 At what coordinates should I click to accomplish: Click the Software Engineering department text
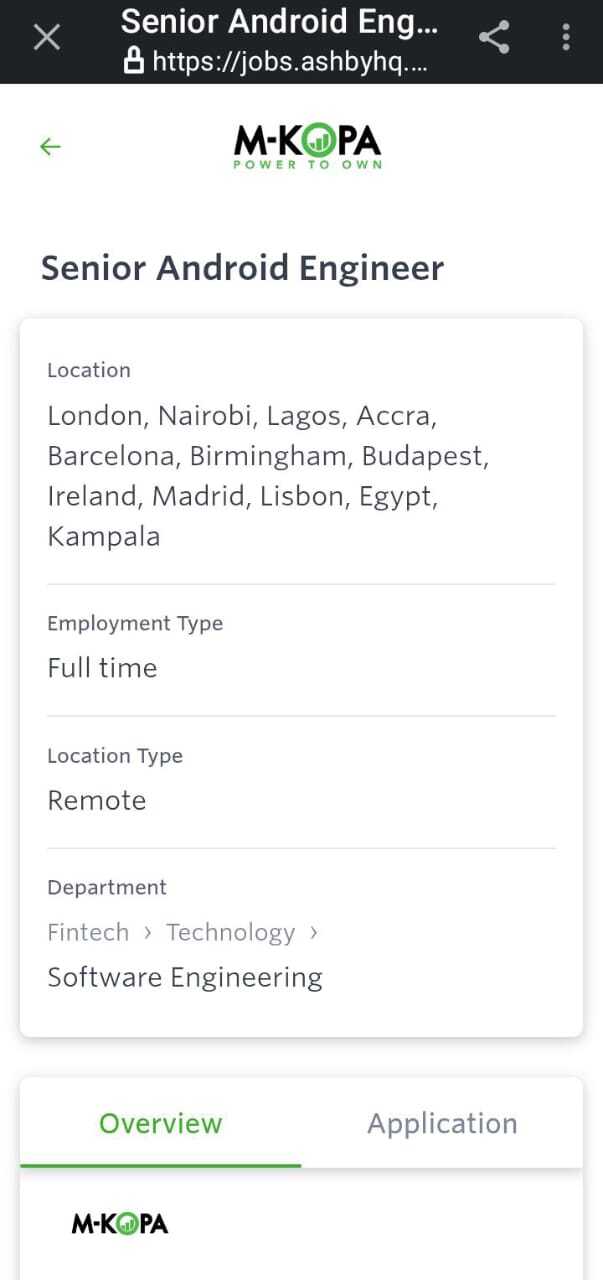click(x=185, y=977)
